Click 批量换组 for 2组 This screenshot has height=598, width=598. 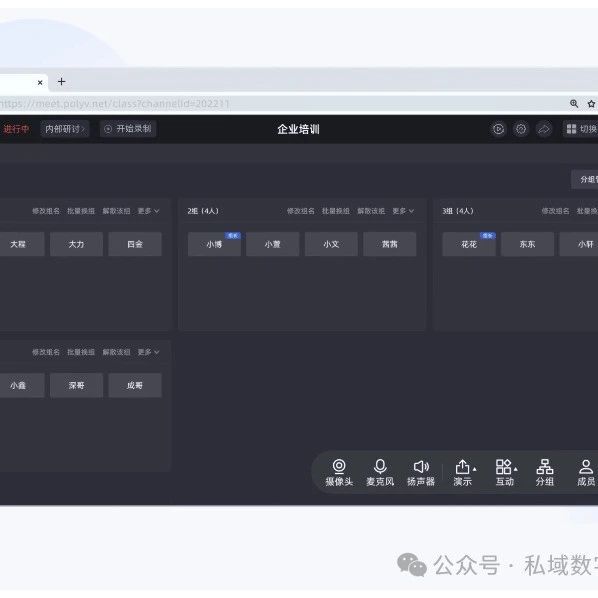pos(336,211)
